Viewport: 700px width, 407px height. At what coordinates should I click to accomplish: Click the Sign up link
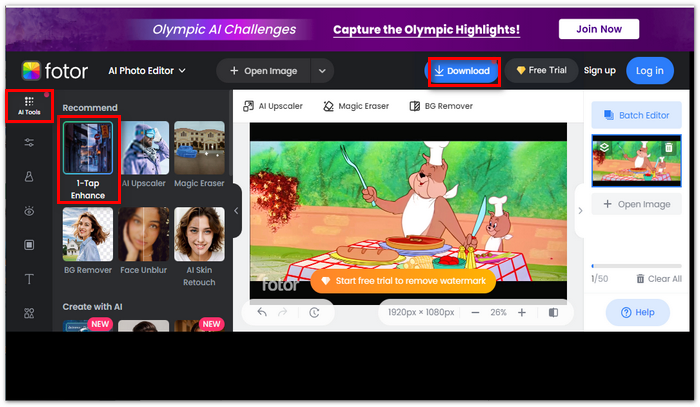pyautogui.click(x=600, y=71)
